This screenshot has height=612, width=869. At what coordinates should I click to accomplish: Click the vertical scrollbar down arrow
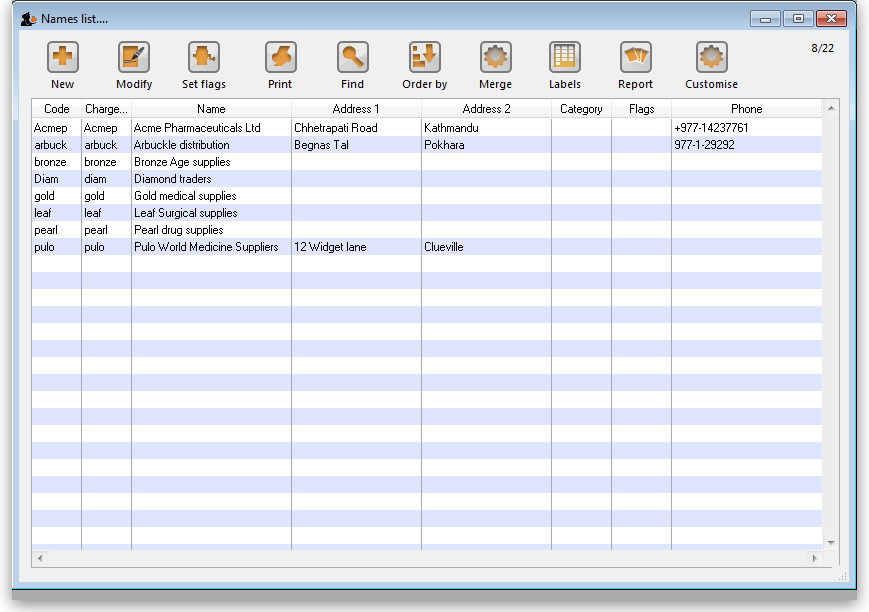831,542
